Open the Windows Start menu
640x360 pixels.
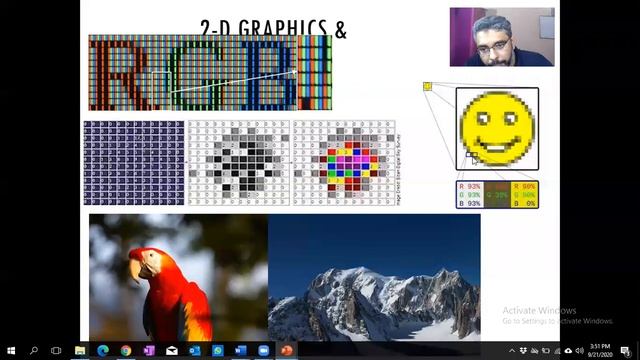(x=11, y=351)
